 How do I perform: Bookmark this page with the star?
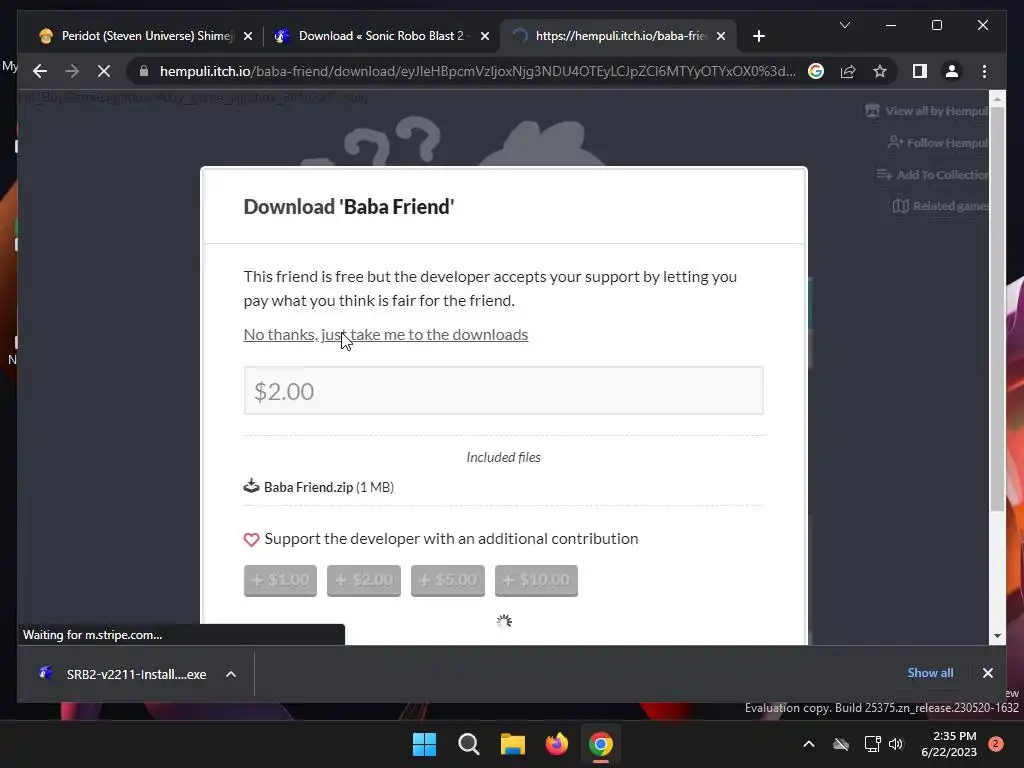880,71
